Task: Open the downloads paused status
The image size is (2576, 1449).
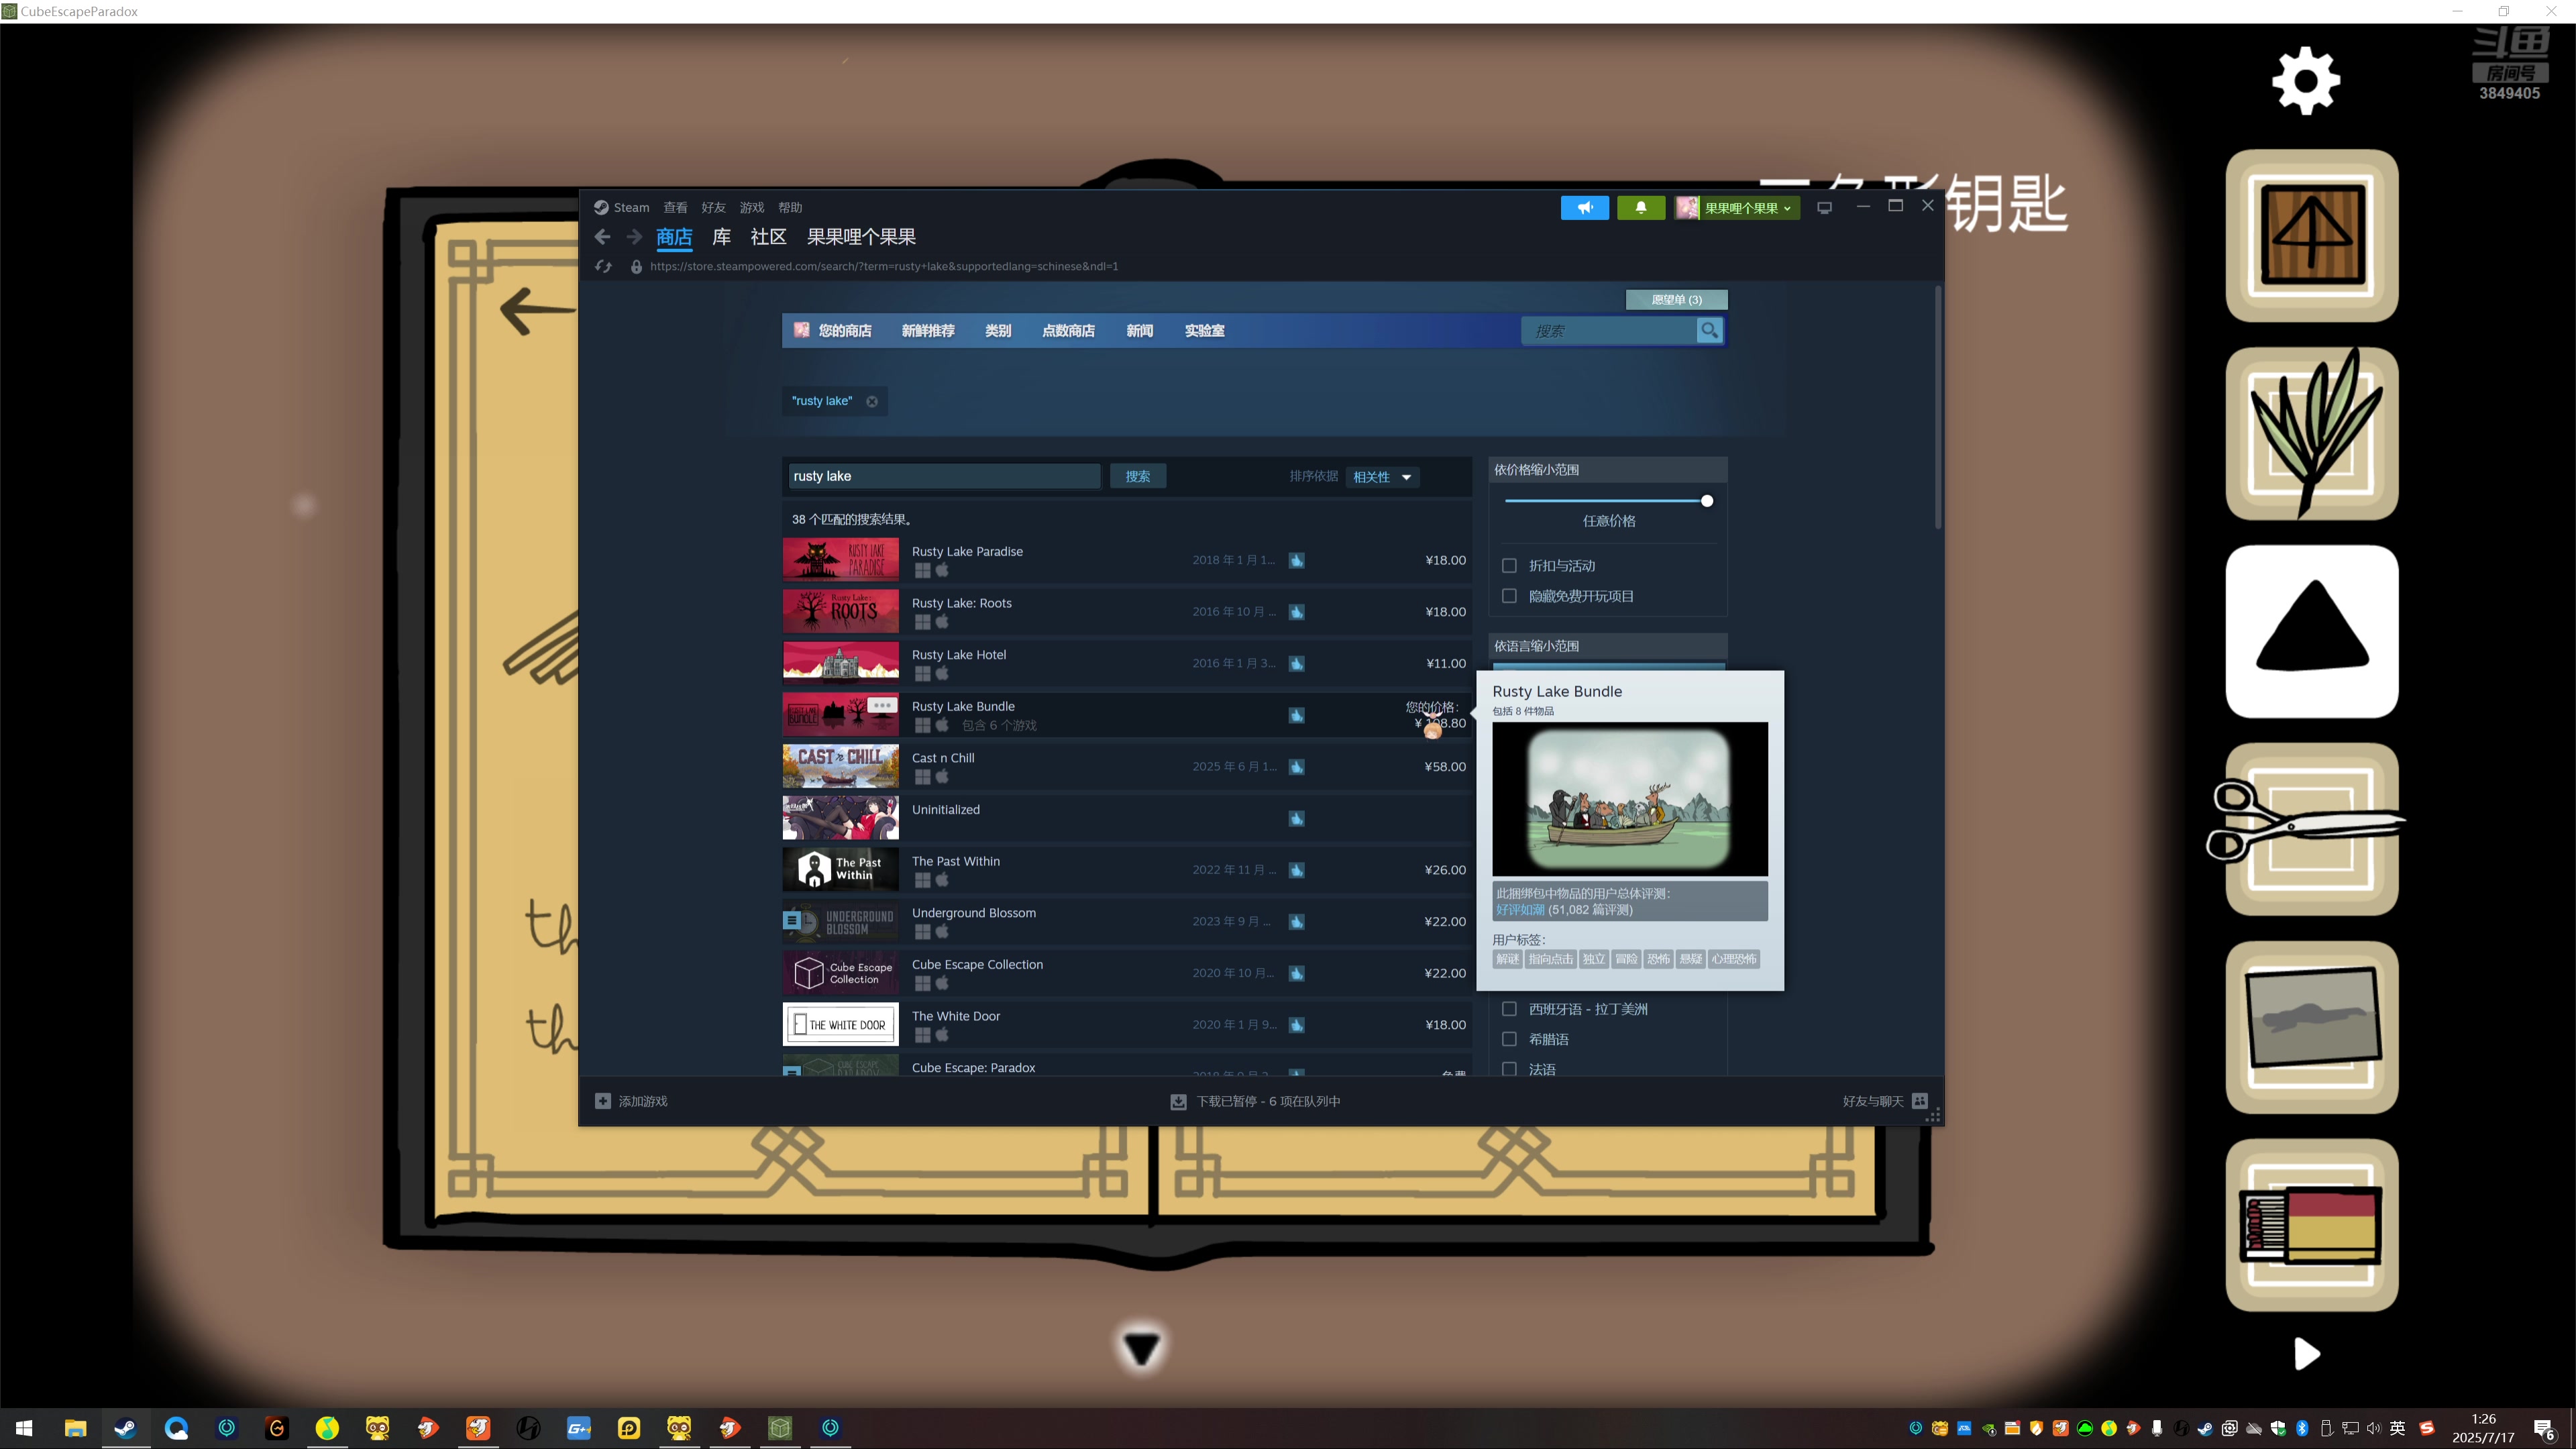Action: [x=1256, y=1101]
